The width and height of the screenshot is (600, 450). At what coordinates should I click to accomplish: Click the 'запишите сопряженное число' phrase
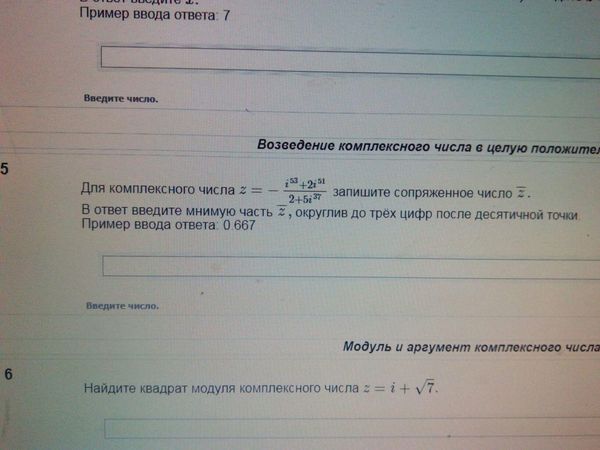tap(425, 192)
